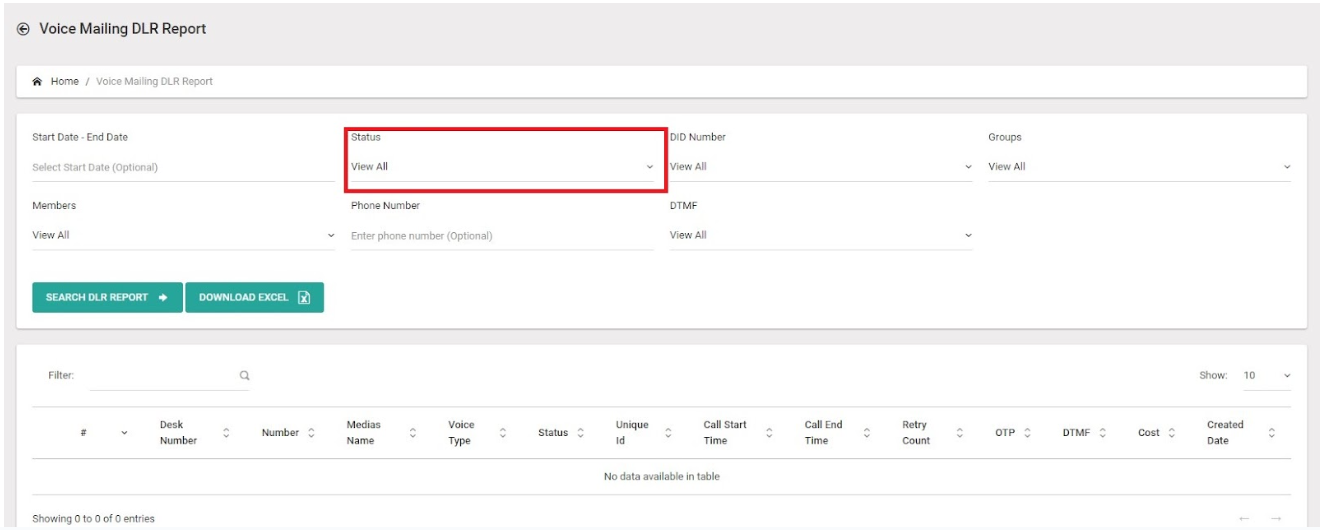Click sort arrows on Cost column
Image resolution: width=1320 pixels, height=530 pixels.
[x=1171, y=433]
